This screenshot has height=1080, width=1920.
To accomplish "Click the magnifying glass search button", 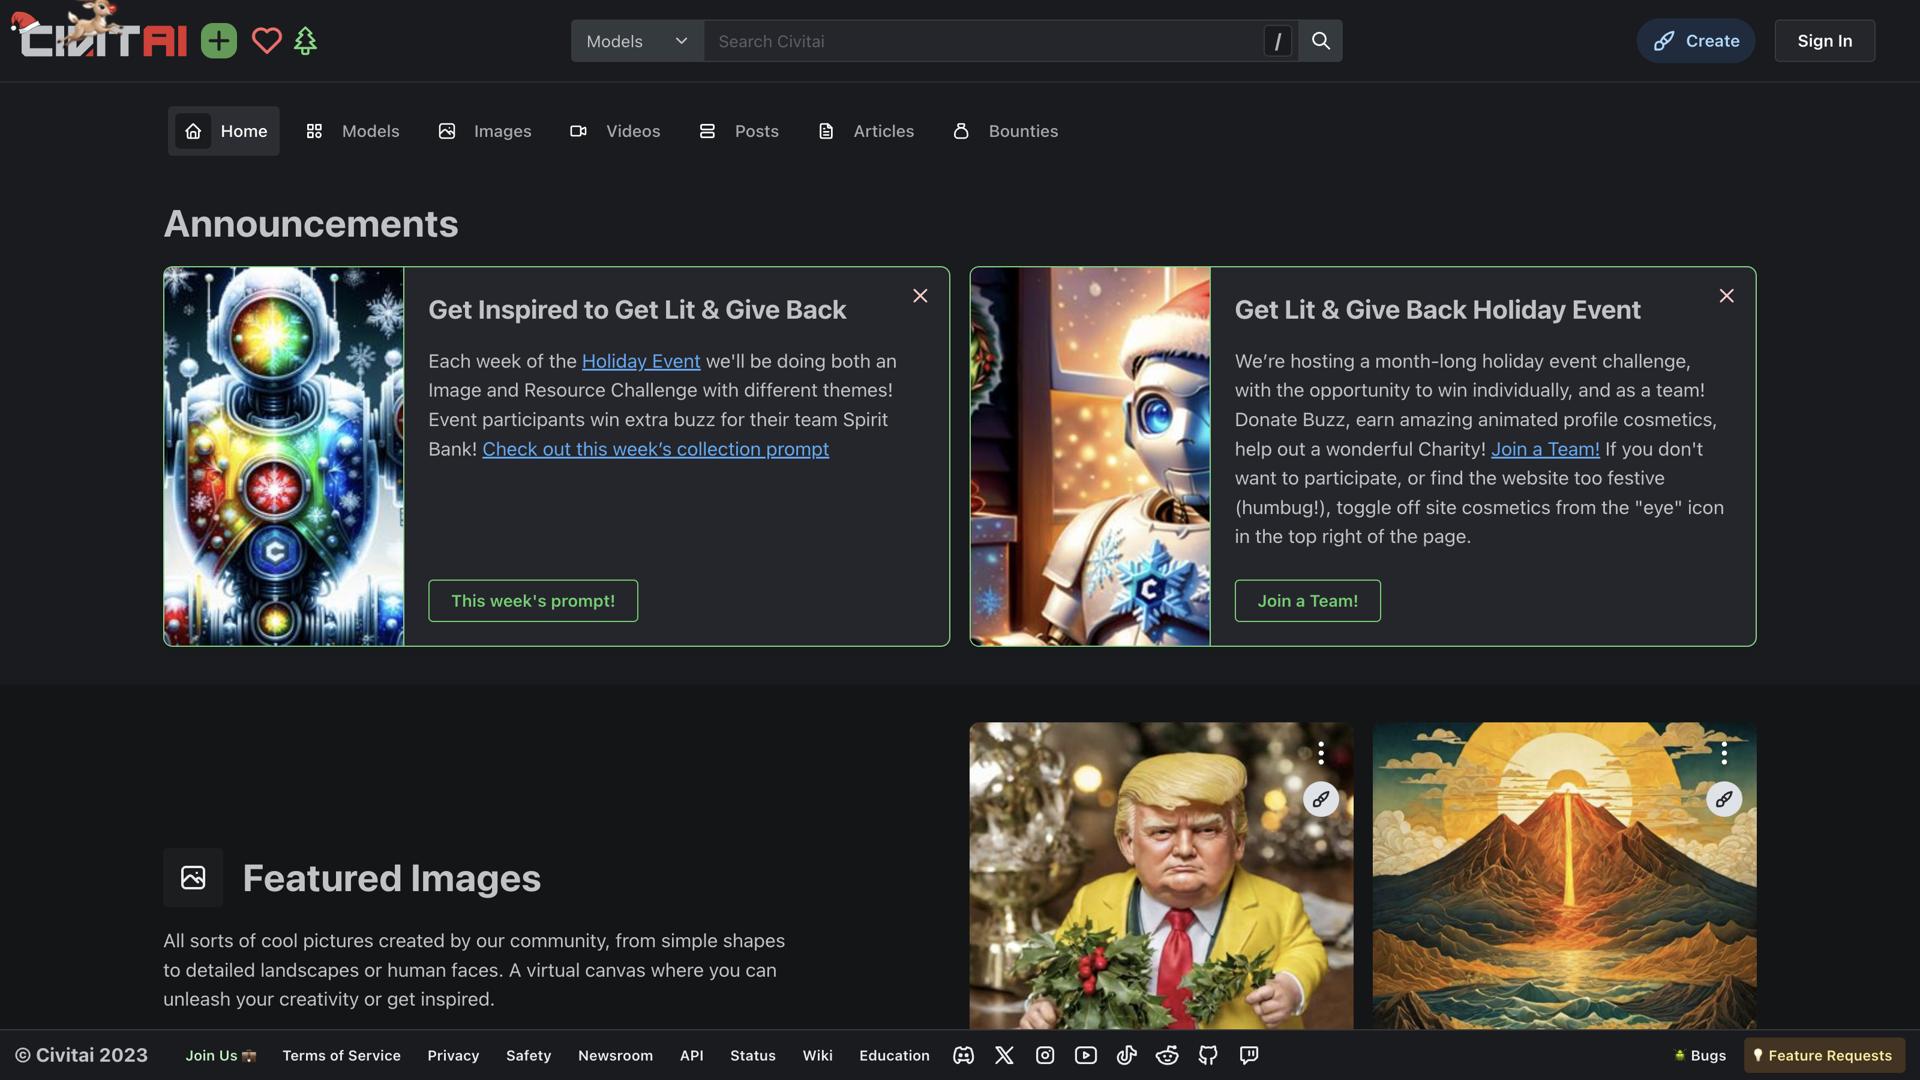I will (1320, 41).
